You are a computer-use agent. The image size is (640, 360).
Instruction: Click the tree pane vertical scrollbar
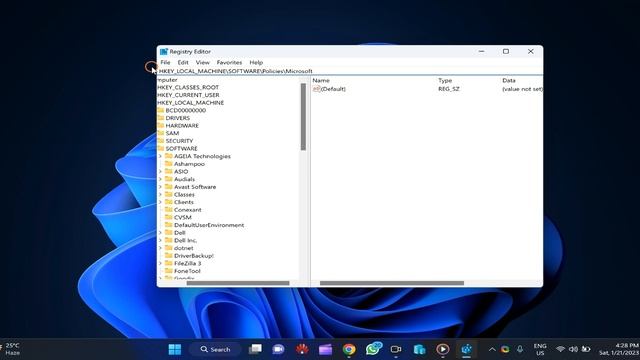[303, 117]
